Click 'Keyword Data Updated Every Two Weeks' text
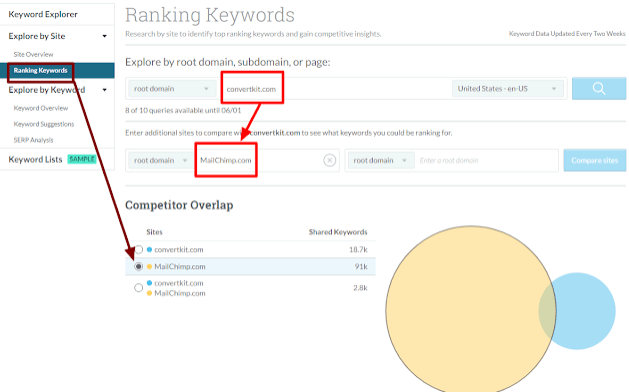This screenshot has width=629, height=392. click(567, 34)
